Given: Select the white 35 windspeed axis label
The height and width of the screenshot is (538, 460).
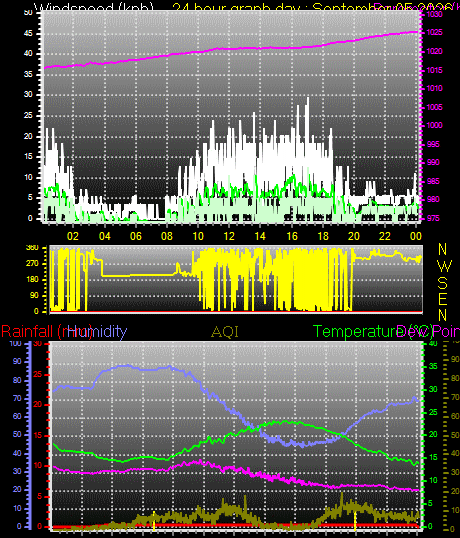Looking at the screenshot, I should pyautogui.click(x=28, y=74).
